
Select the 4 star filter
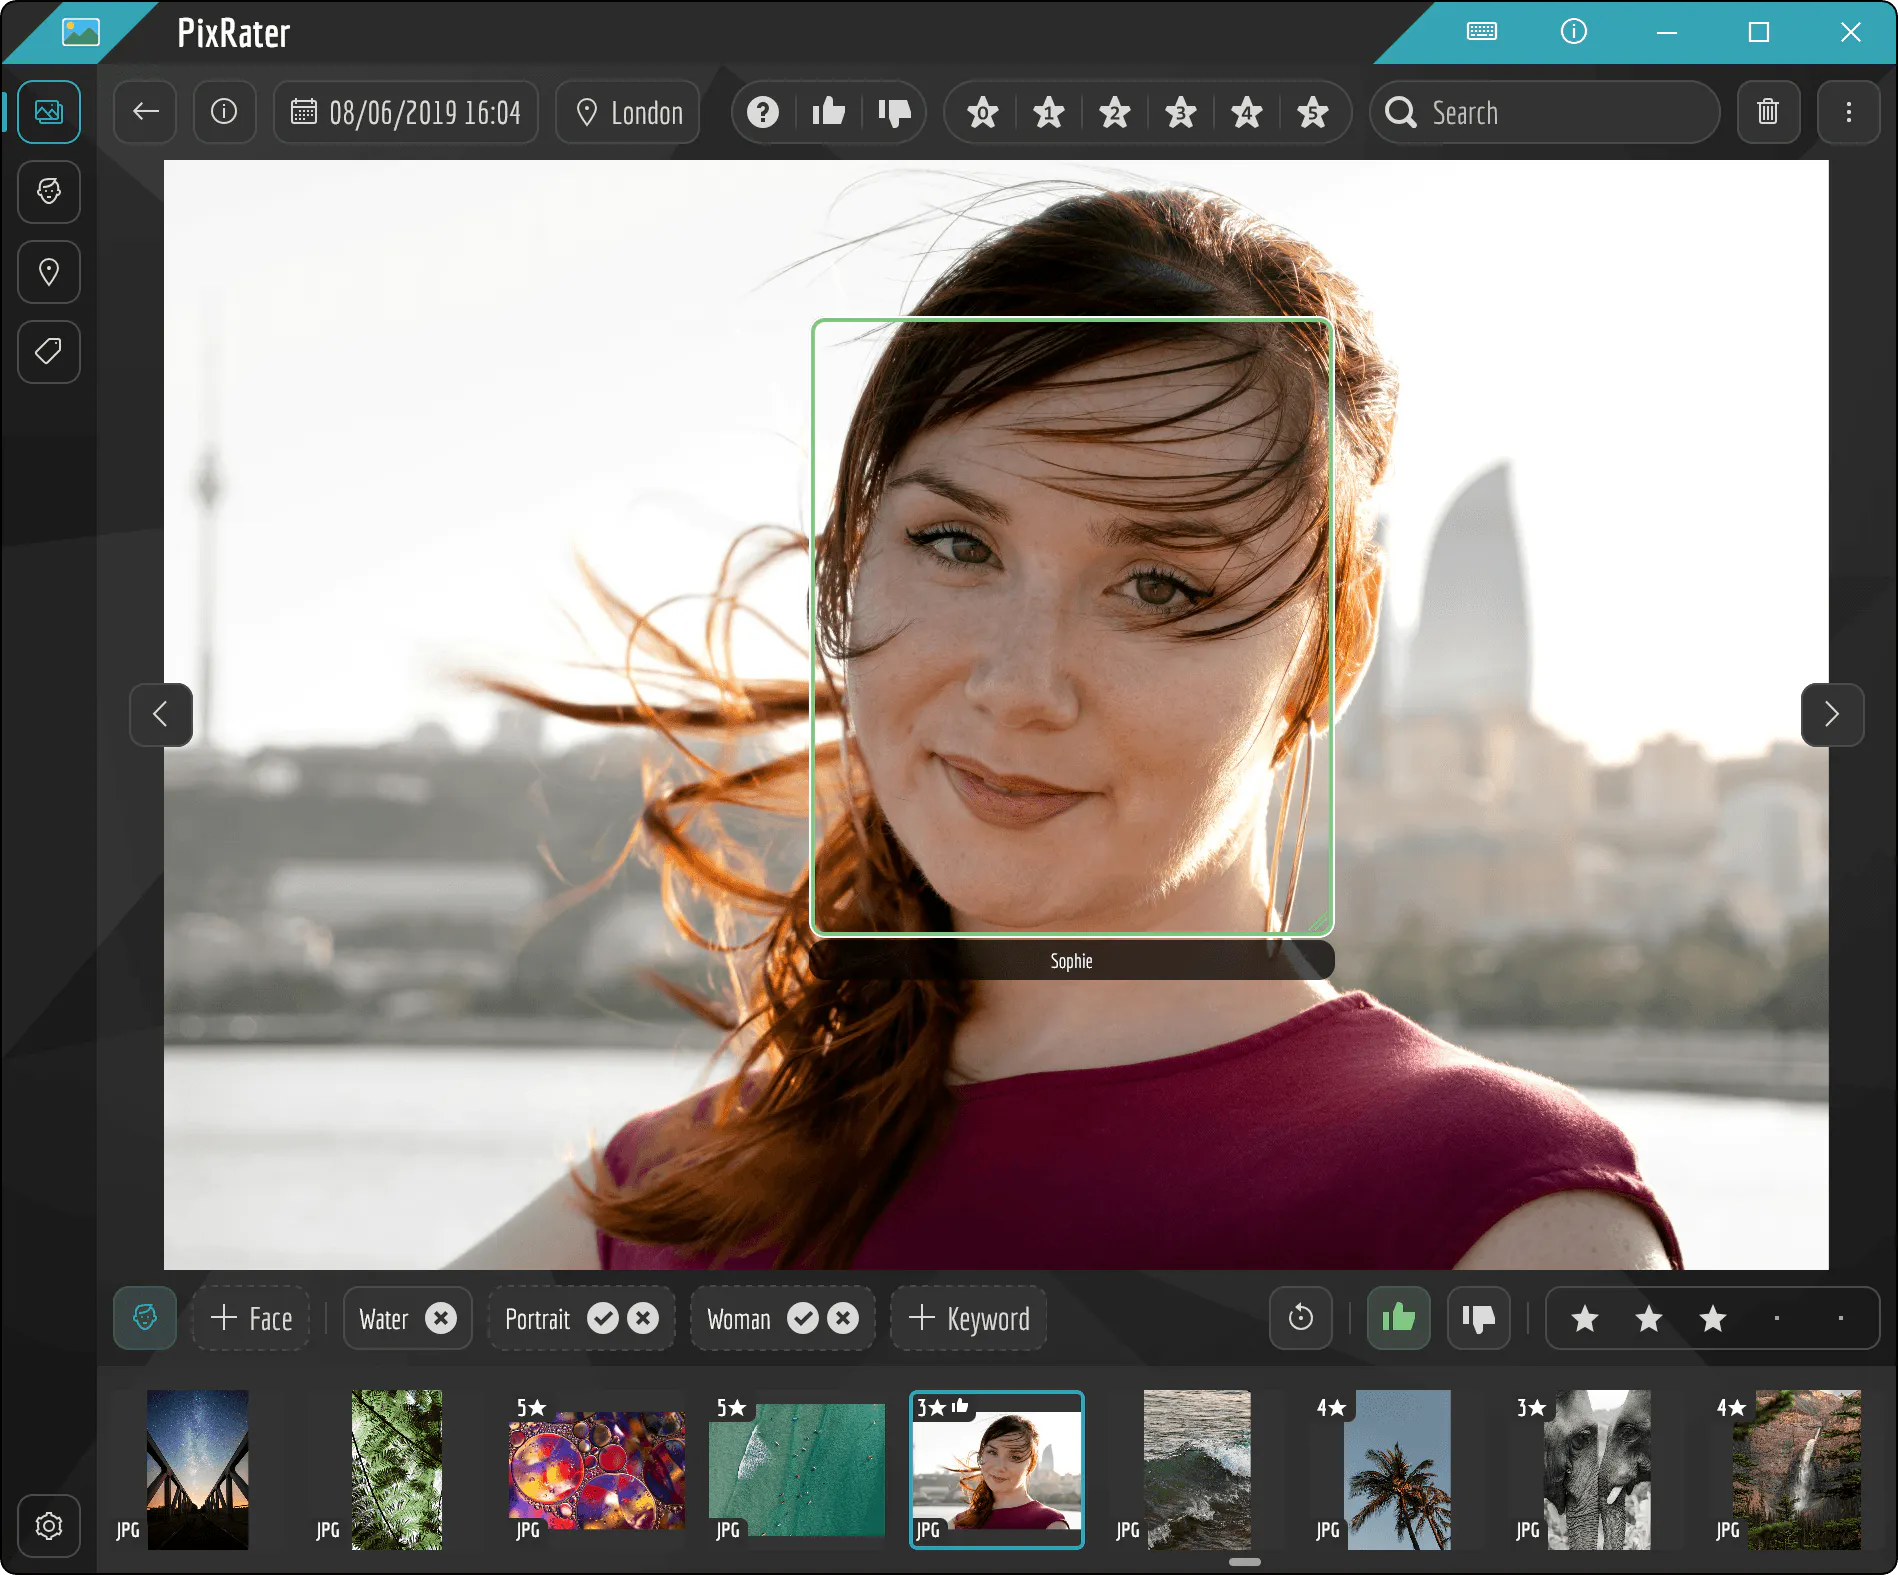pyautogui.click(x=1247, y=112)
